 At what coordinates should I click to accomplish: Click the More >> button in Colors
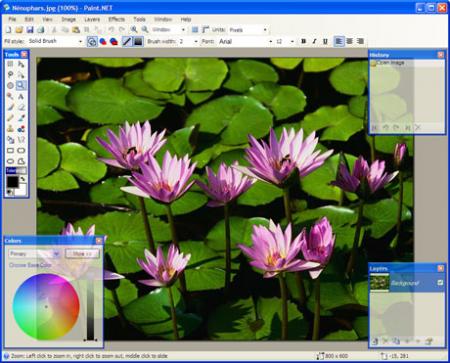[x=82, y=254]
